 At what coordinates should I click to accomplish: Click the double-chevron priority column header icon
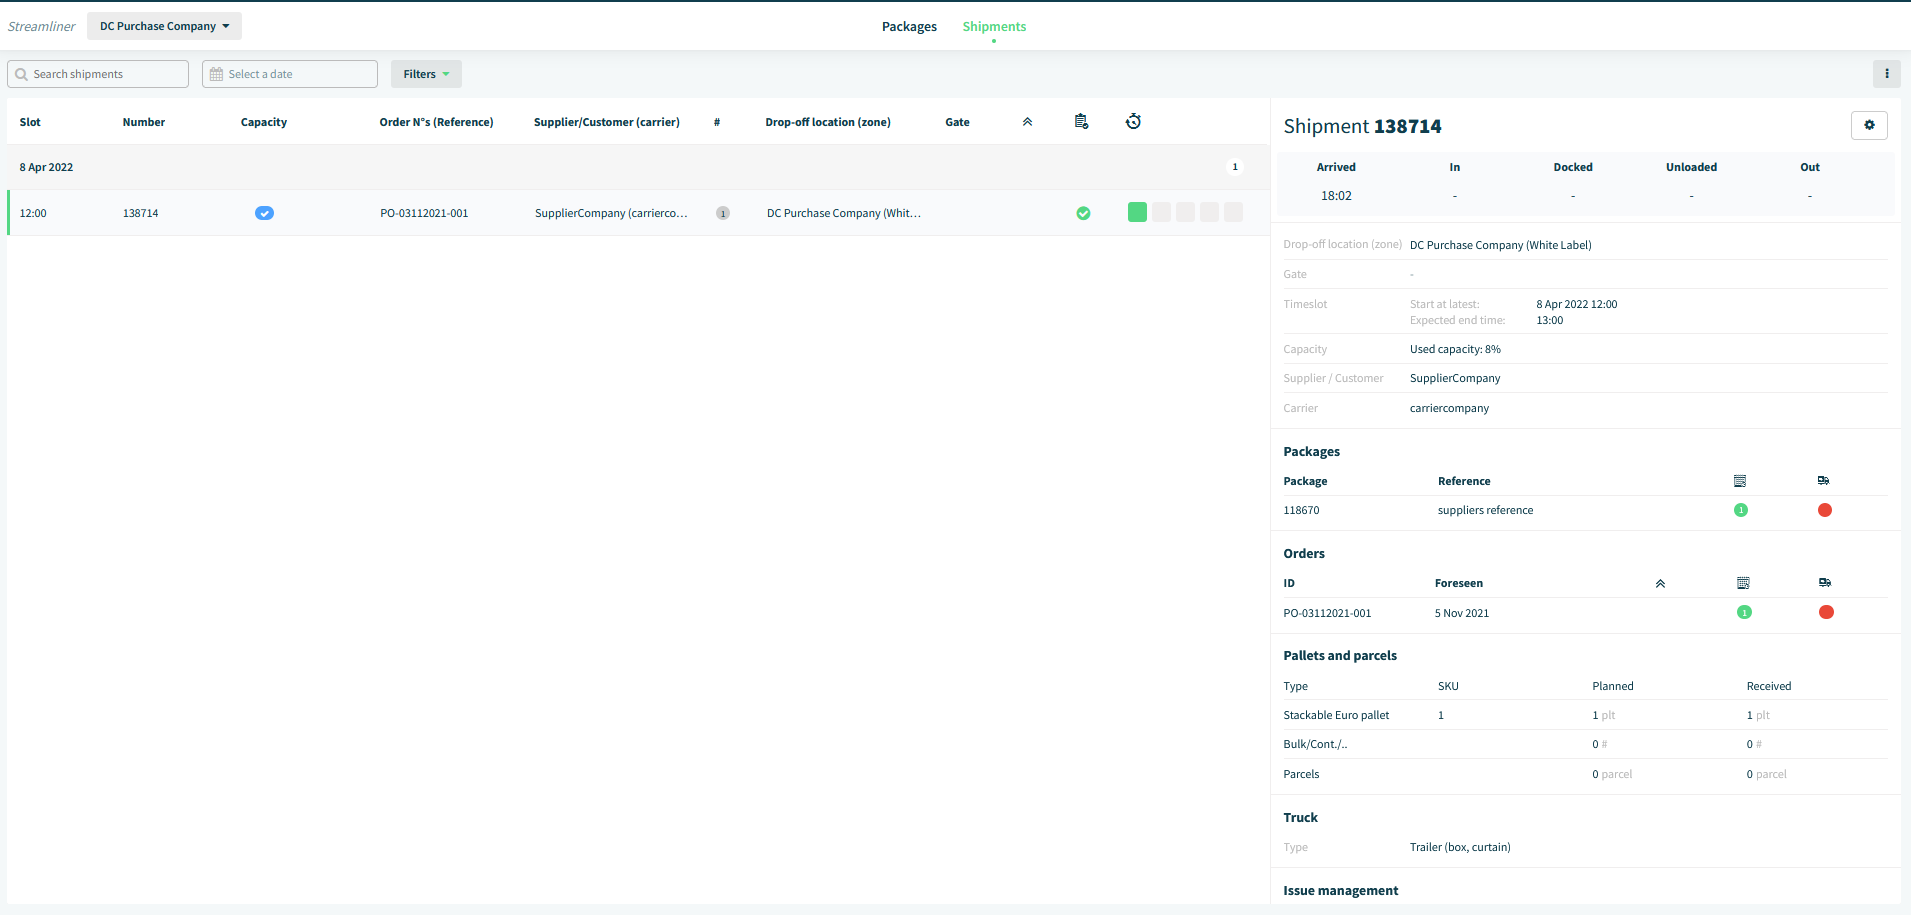[x=1027, y=122]
